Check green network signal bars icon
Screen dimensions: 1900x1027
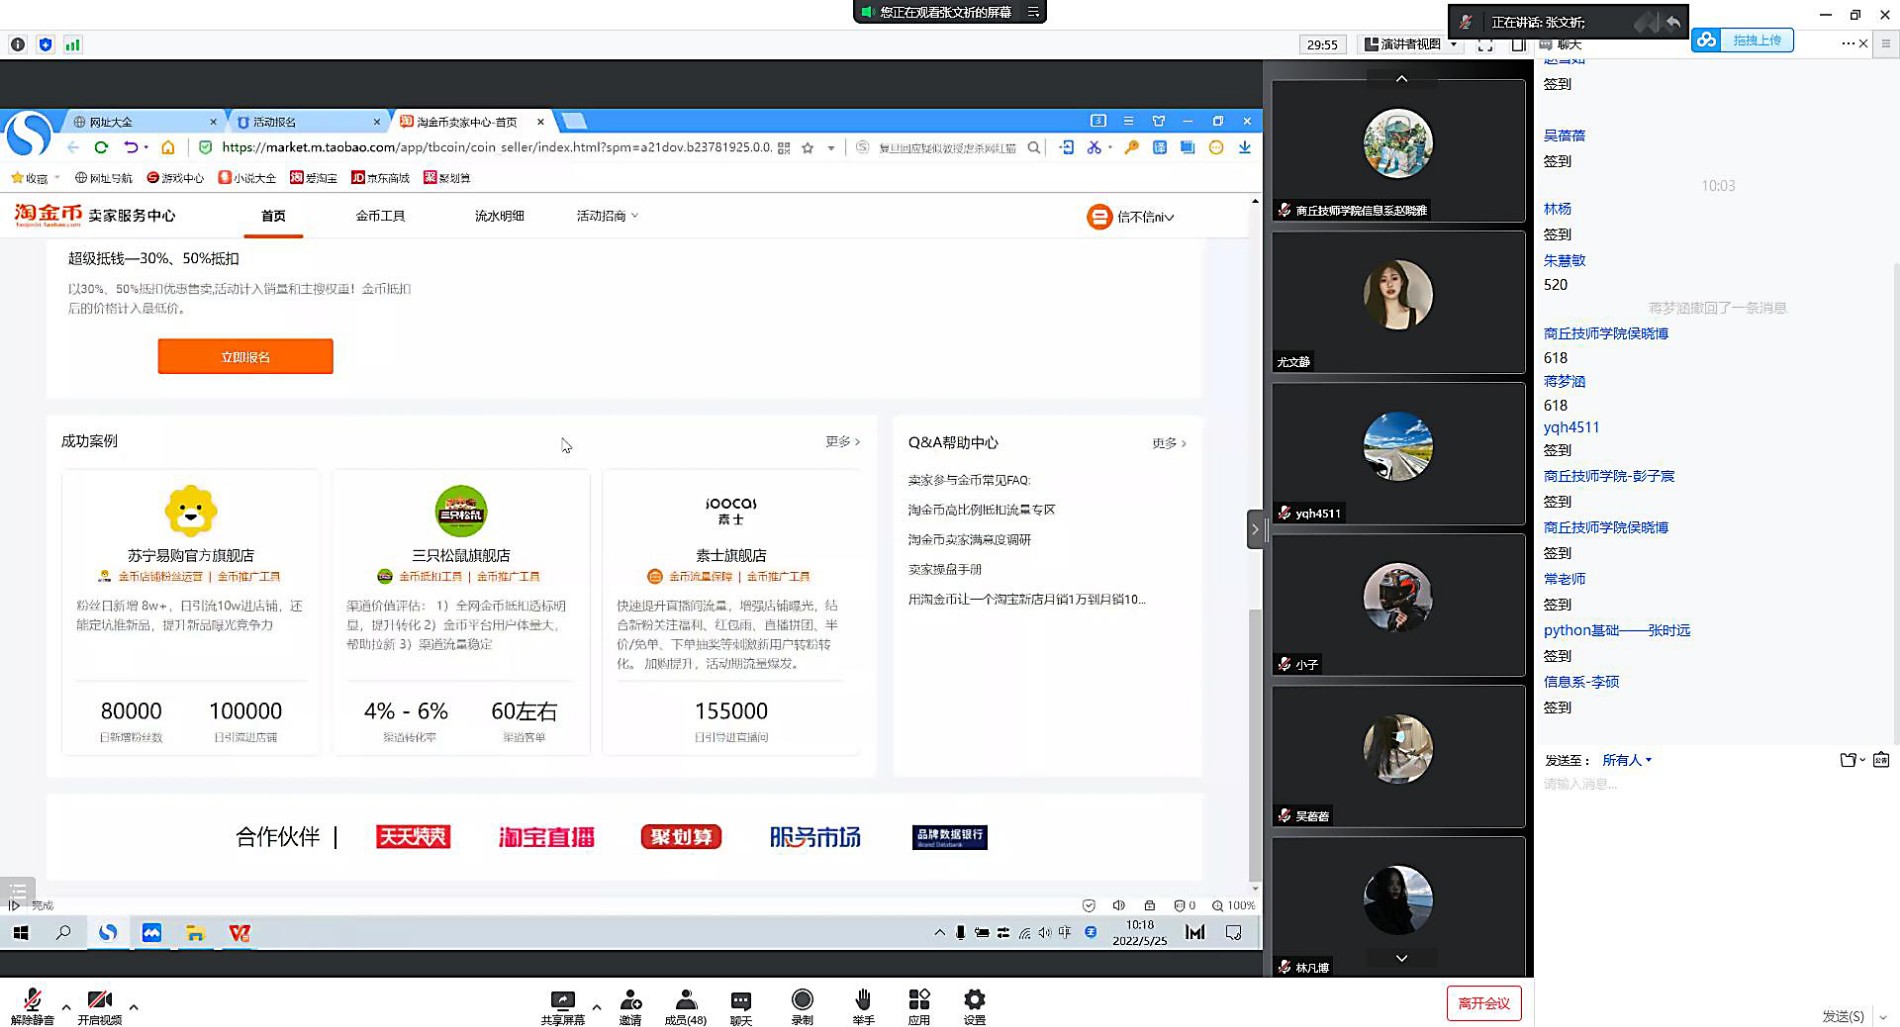click(72, 44)
